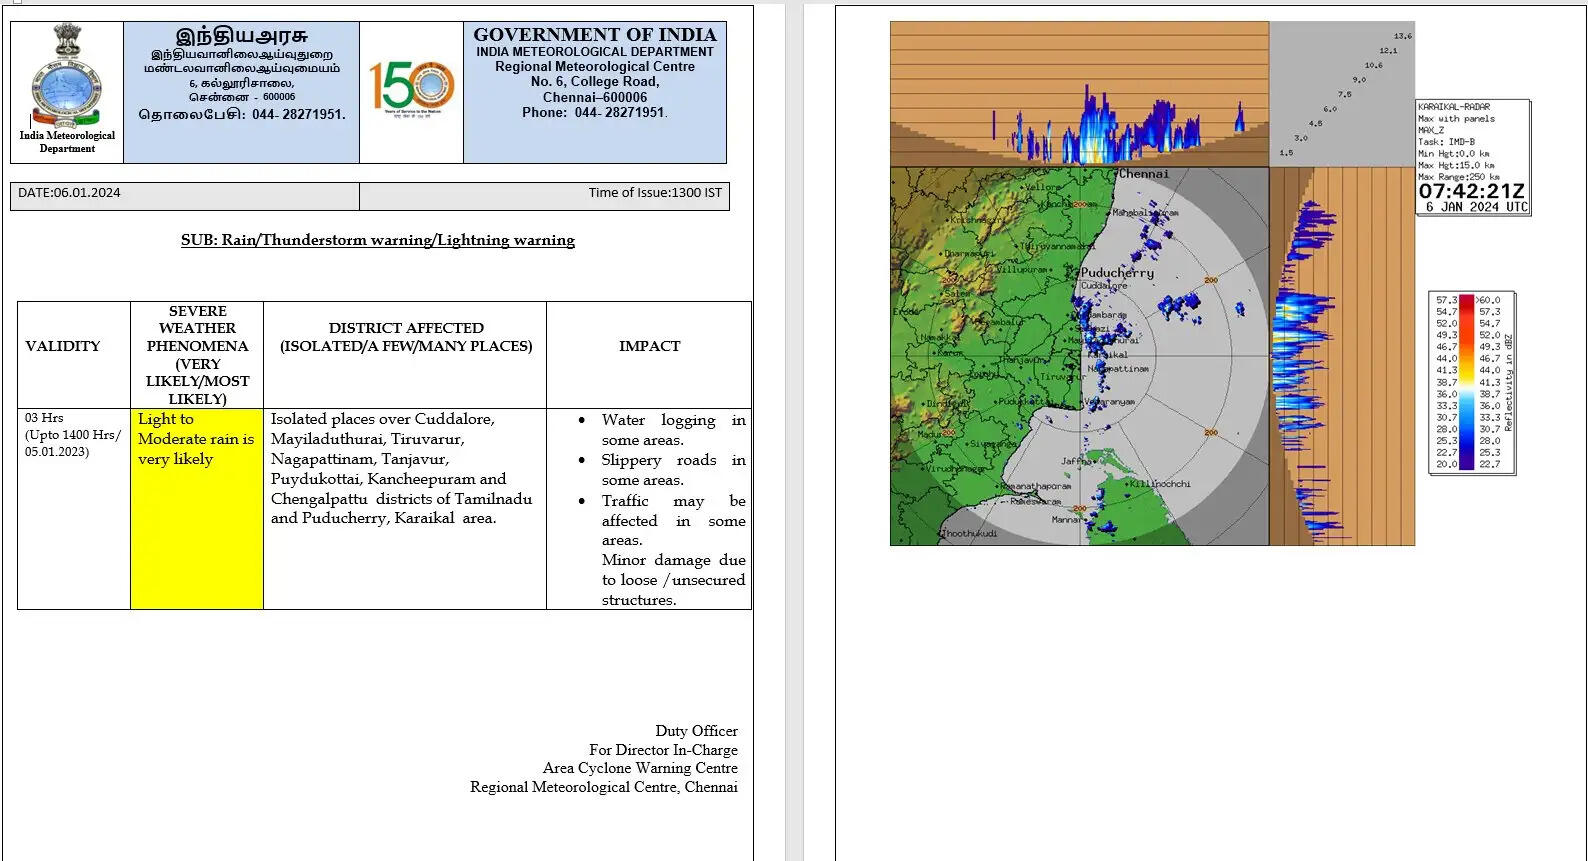Click the Time of Issue:1300 IST field

(654, 193)
